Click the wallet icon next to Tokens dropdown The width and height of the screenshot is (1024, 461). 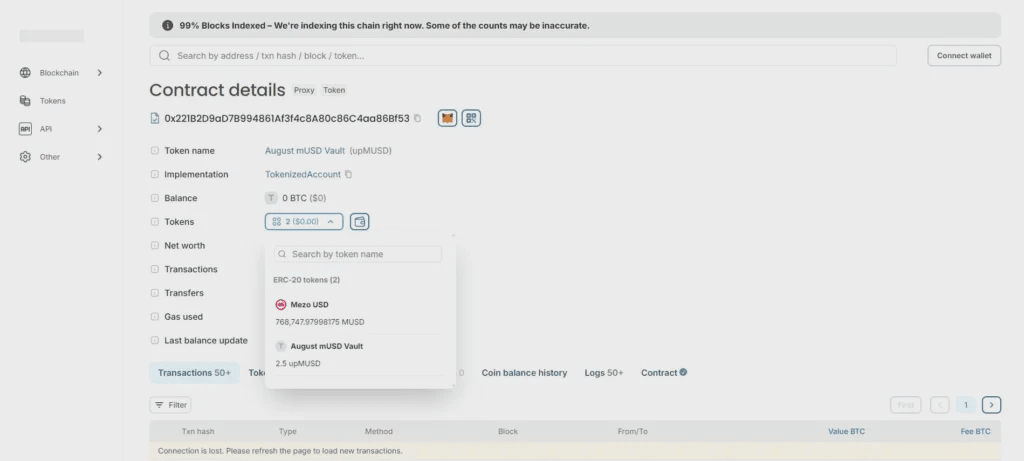(x=359, y=222)
